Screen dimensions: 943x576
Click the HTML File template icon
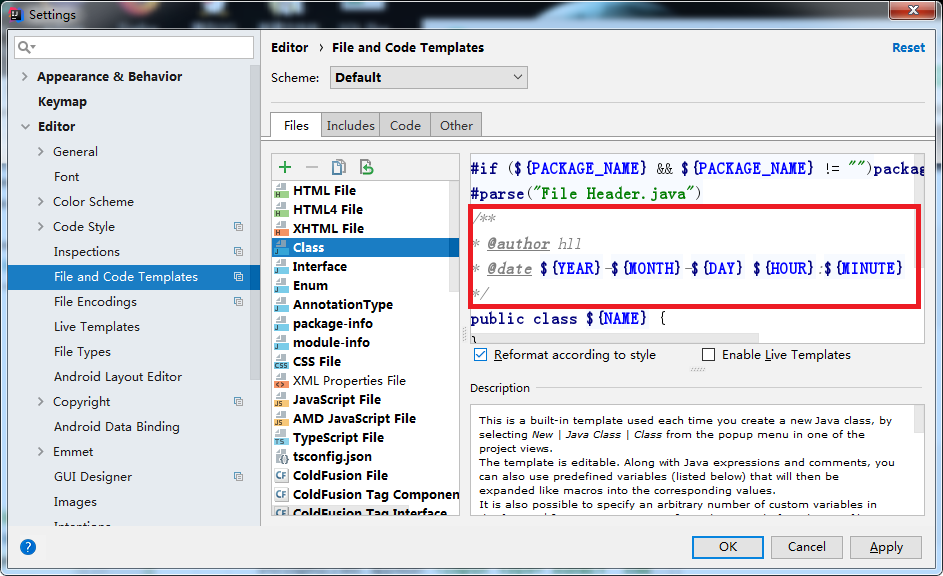click(x=281, y=191)
